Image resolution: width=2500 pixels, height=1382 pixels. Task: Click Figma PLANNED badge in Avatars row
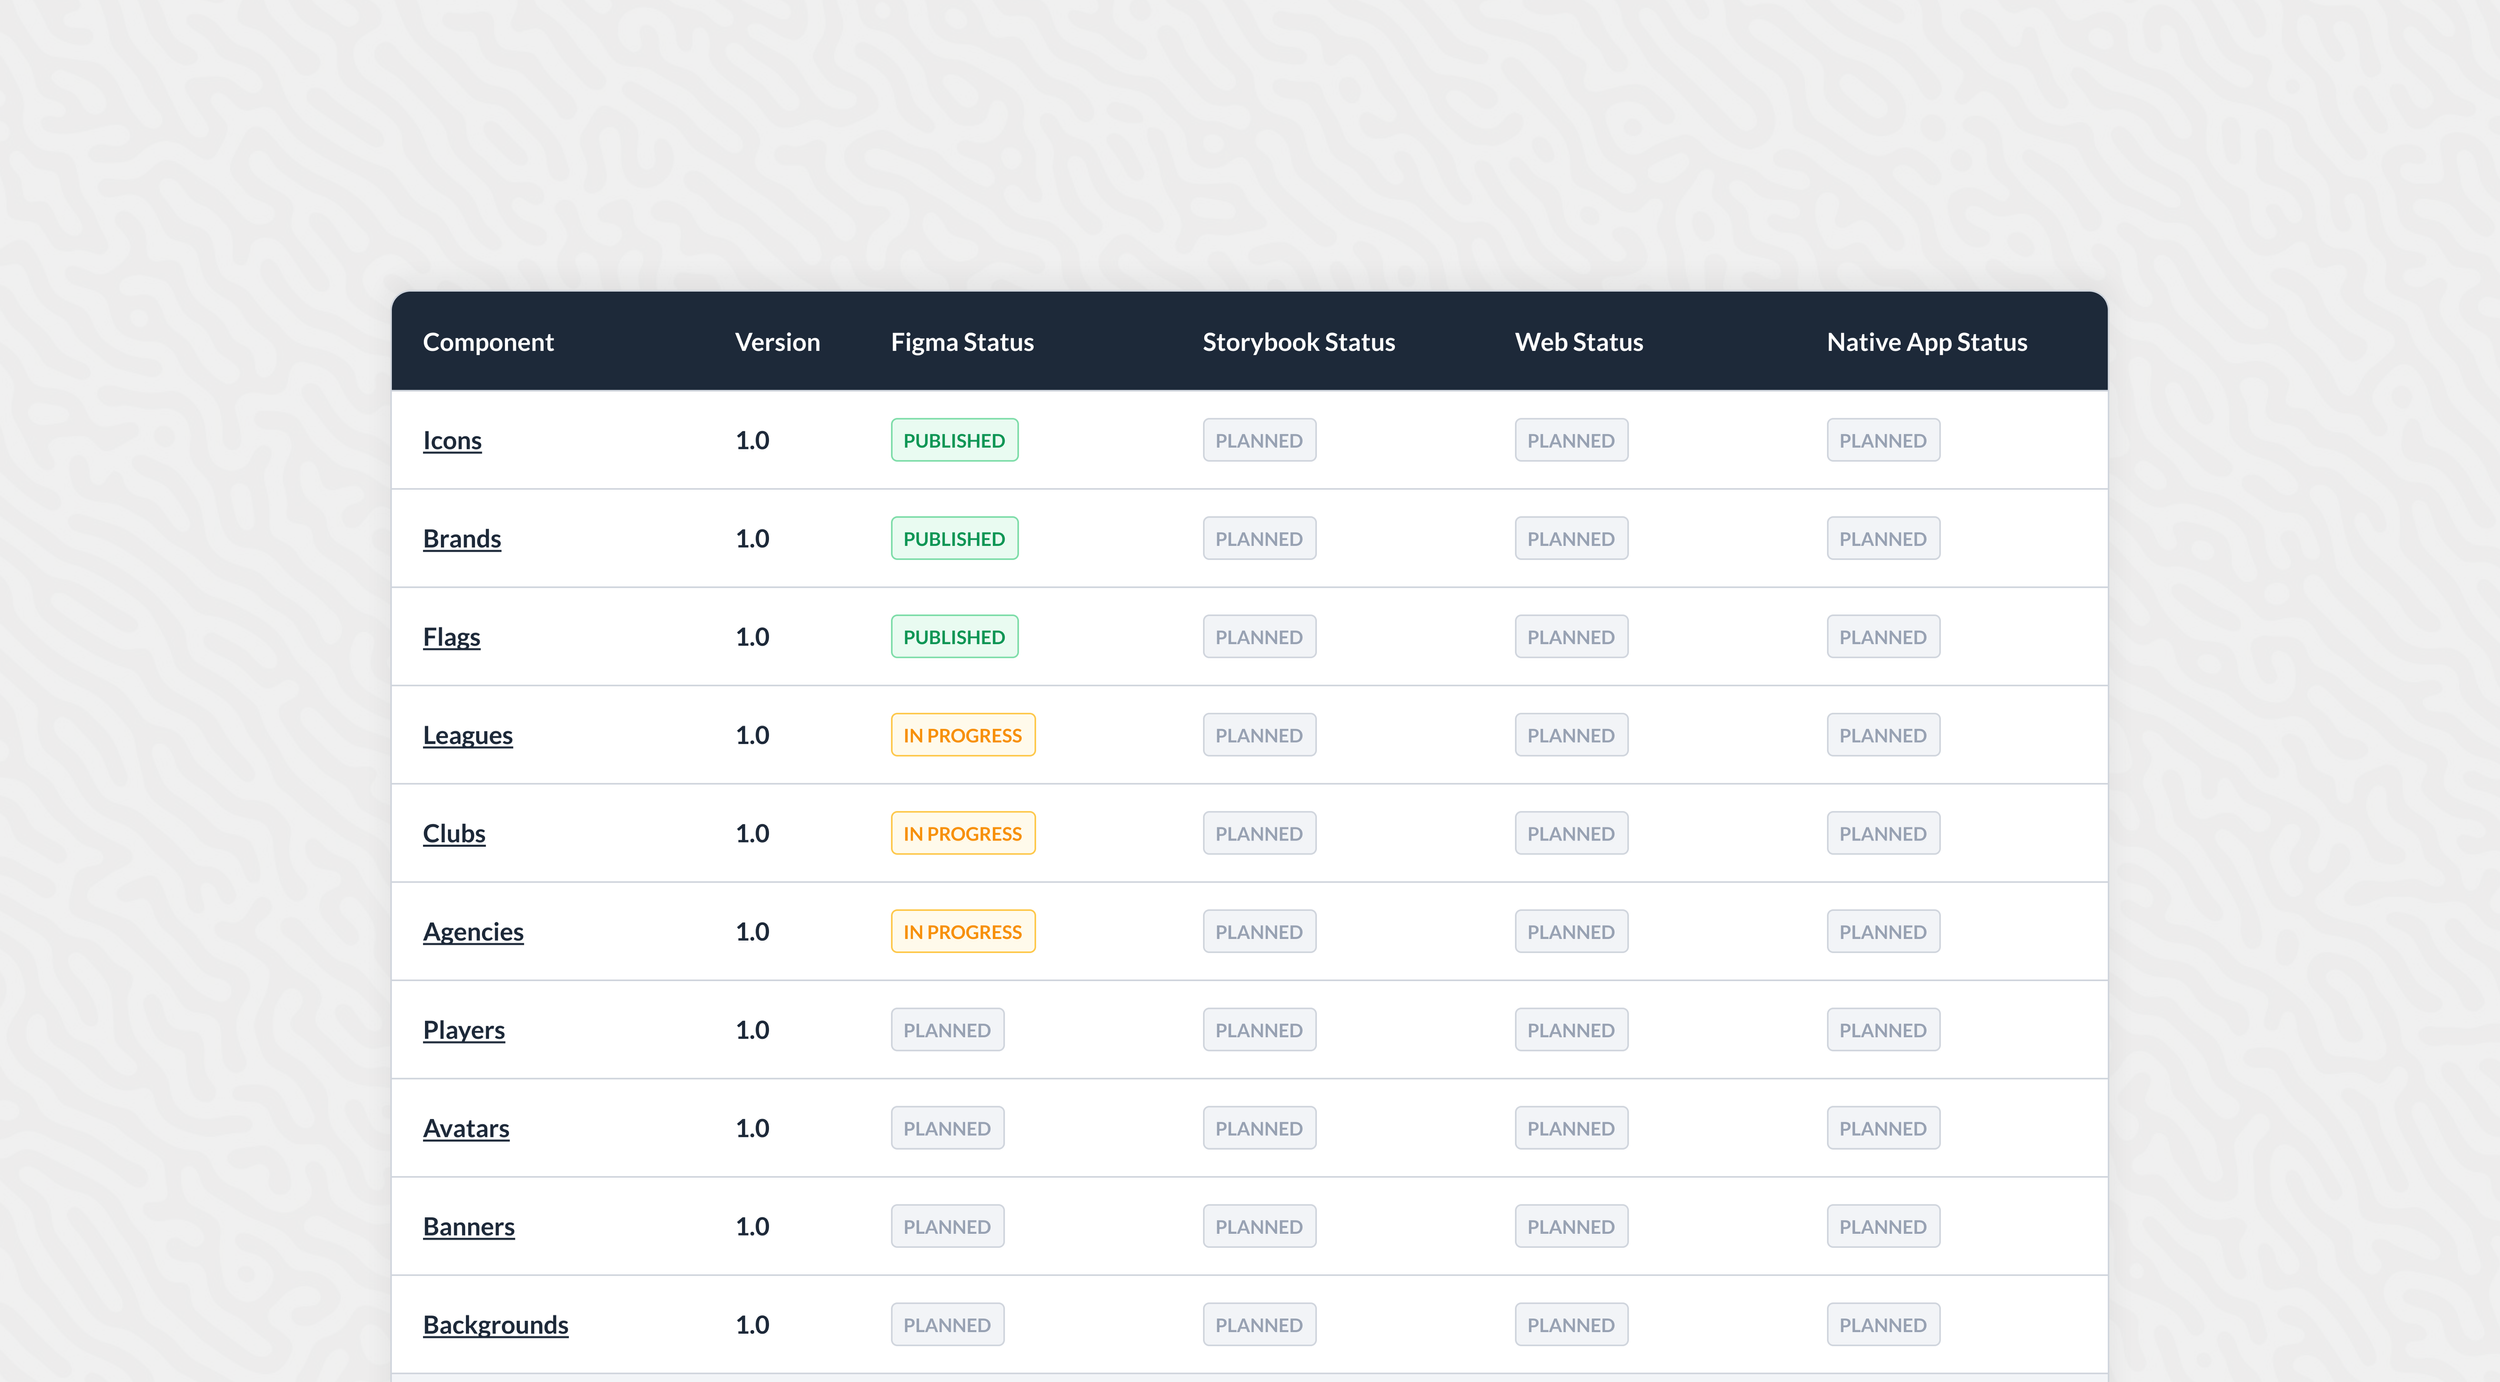click(948, 1128)
